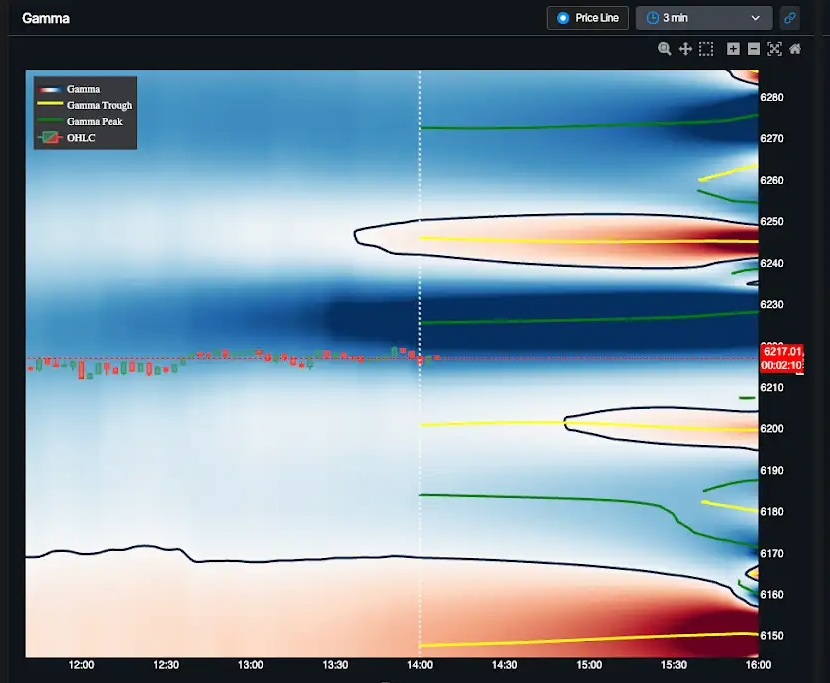Click the 6250 price axis label
This screenshot has height=683, width=830.
click(x=772, y=222)
